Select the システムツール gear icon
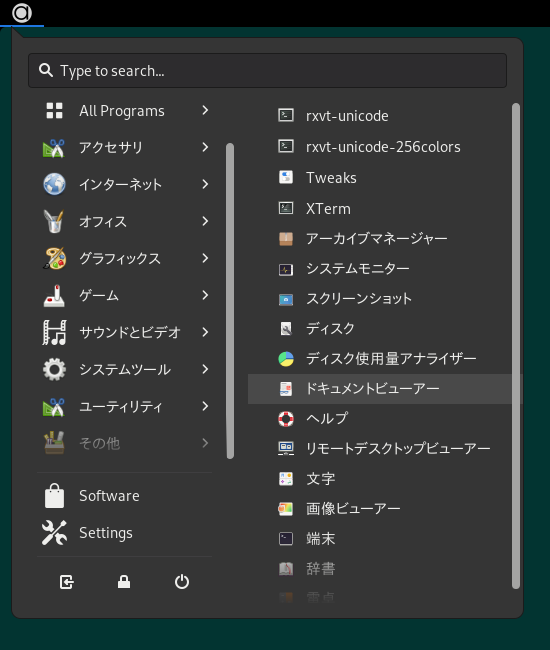This screenshot has width=550, height=650. click(x=54, y=369)
